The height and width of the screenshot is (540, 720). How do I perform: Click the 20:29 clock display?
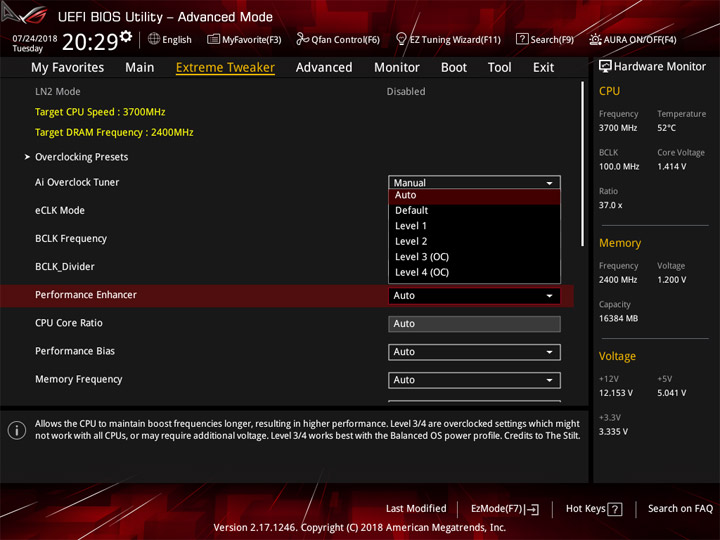(90, 42)
